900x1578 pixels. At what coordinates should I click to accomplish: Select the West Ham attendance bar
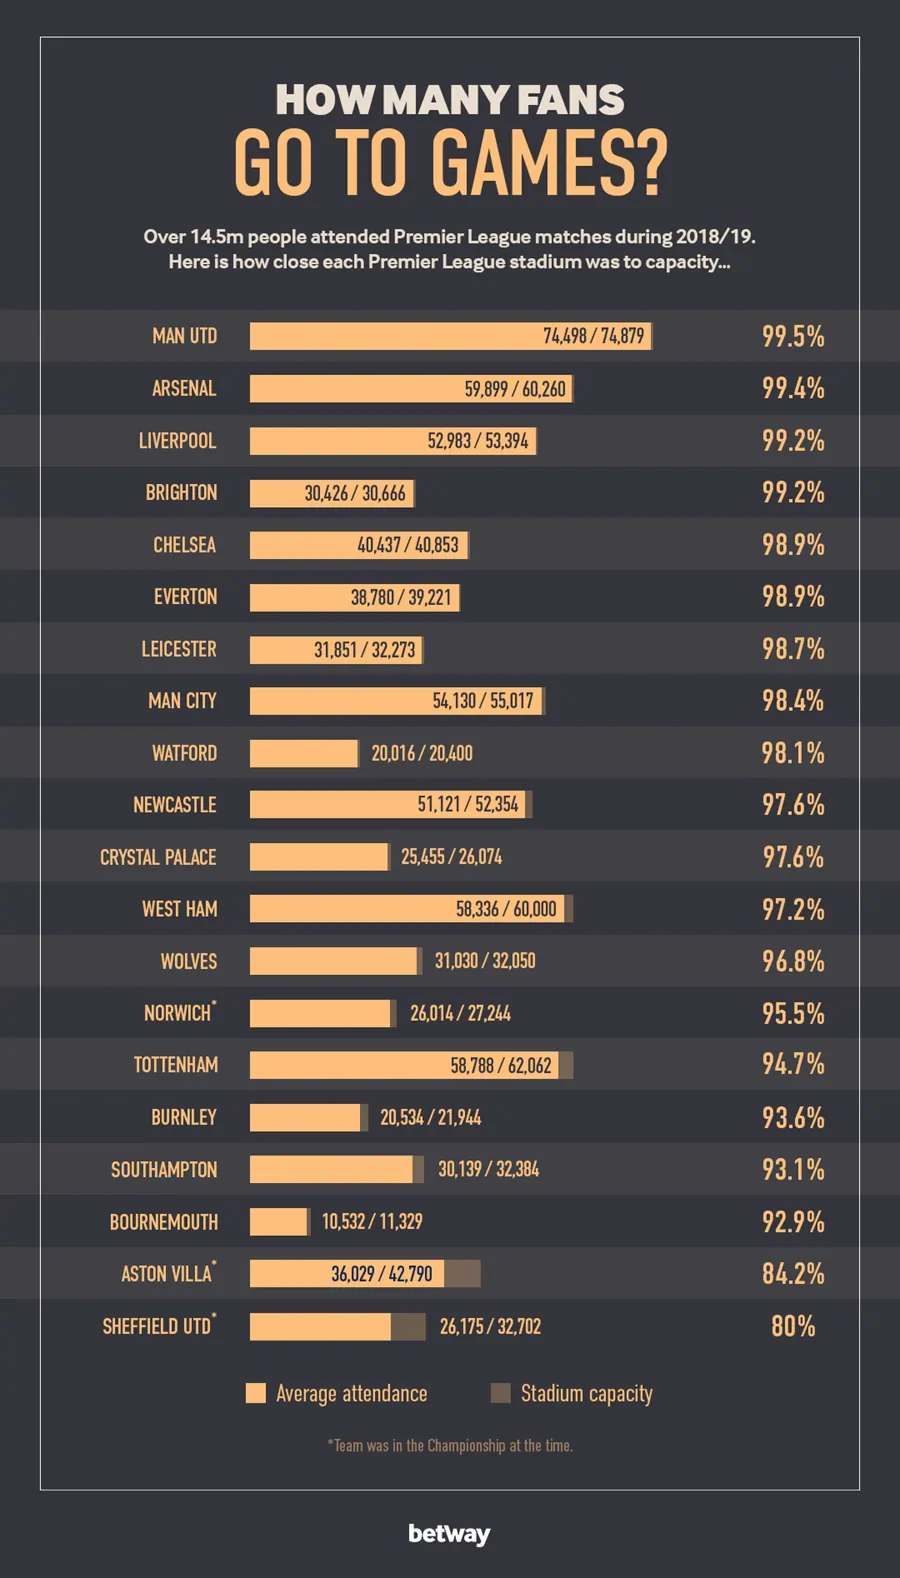tap(408, 909)
